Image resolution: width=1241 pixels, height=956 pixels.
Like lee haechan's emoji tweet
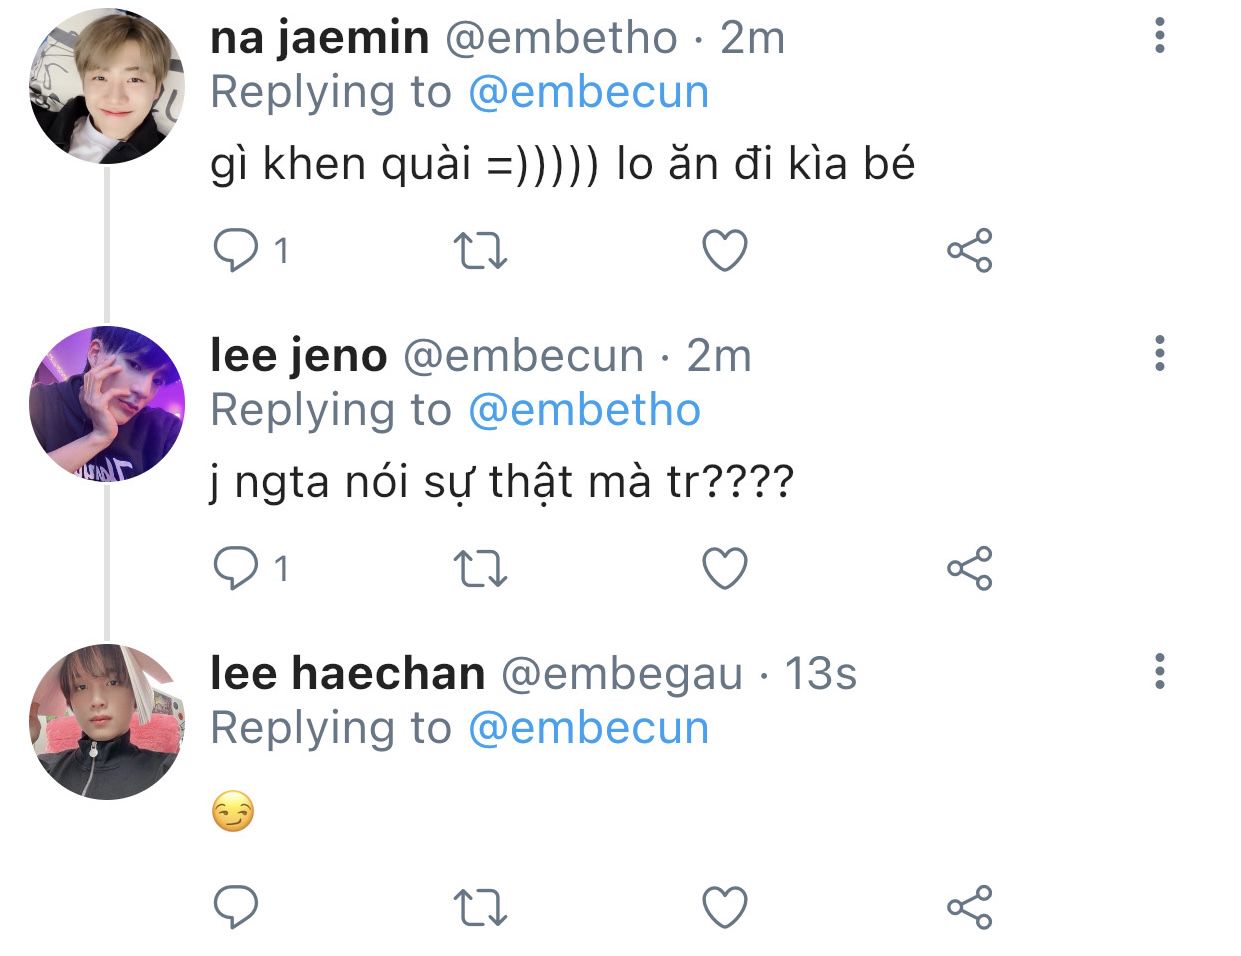[x=725, y=906]
